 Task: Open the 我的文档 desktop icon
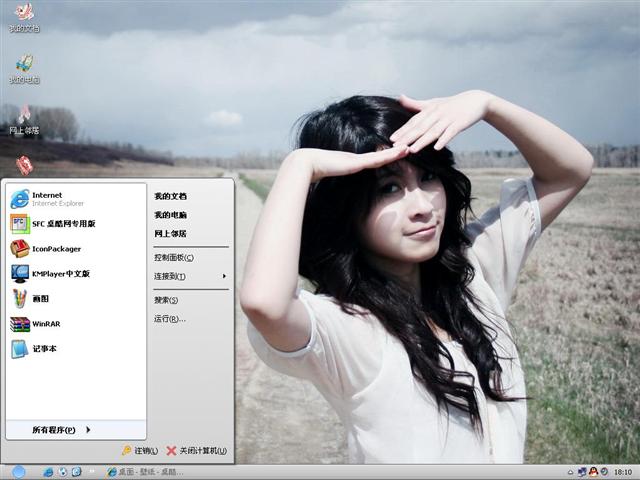(x=24, y=17)
